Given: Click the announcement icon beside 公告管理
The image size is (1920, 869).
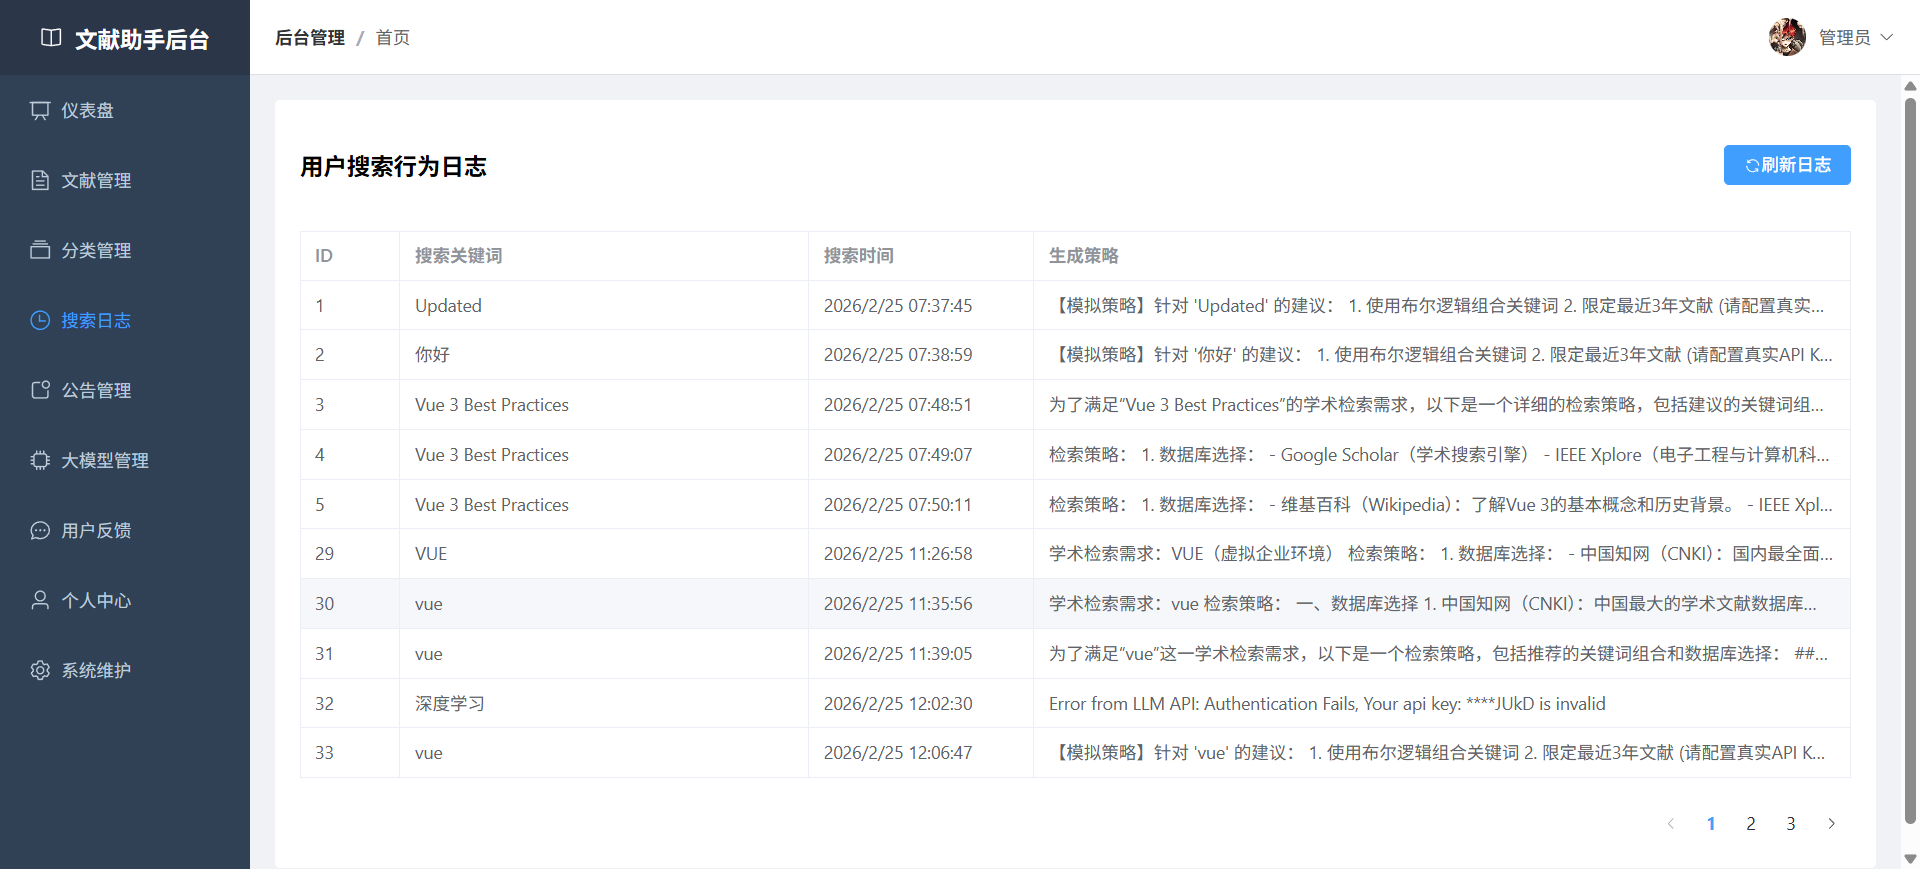Looking at the screenshot, I should (40, 390).
